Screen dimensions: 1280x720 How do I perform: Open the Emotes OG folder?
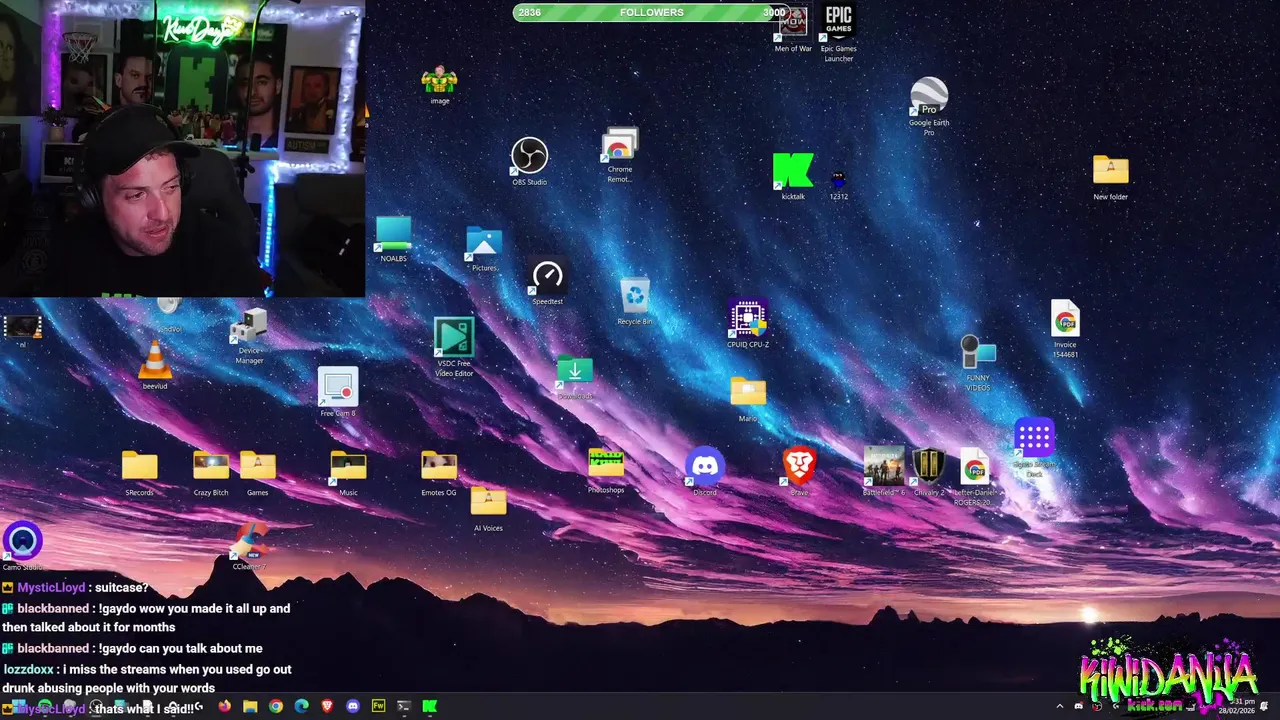point(439,472)
